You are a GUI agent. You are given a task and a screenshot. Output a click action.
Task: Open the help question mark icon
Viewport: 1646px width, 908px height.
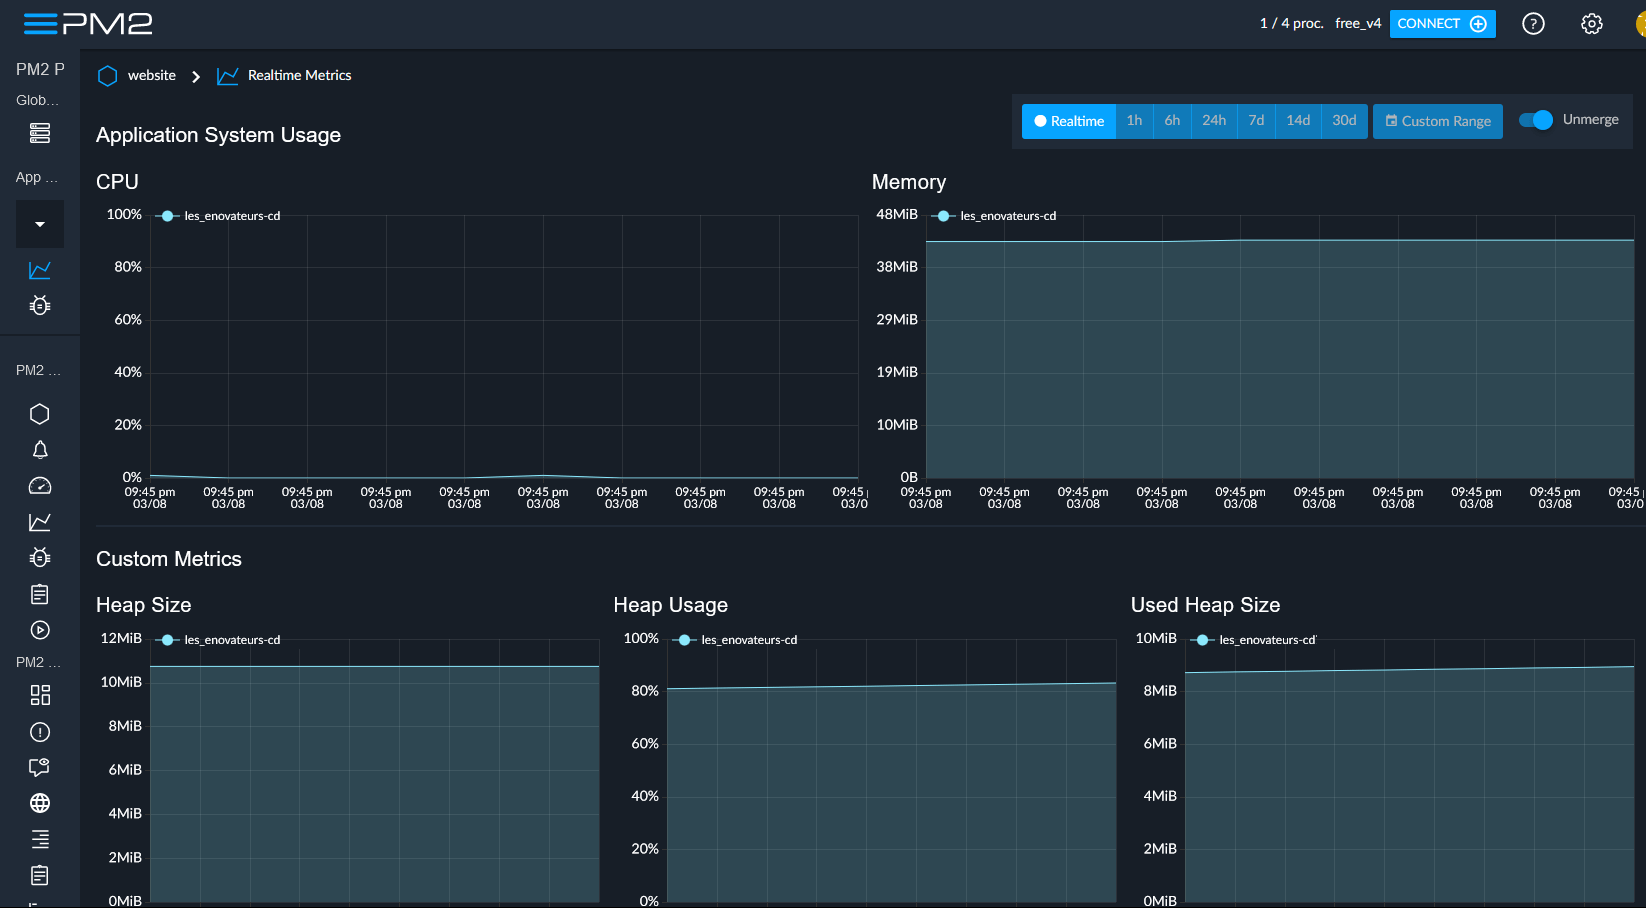[x=1533, y=24]
